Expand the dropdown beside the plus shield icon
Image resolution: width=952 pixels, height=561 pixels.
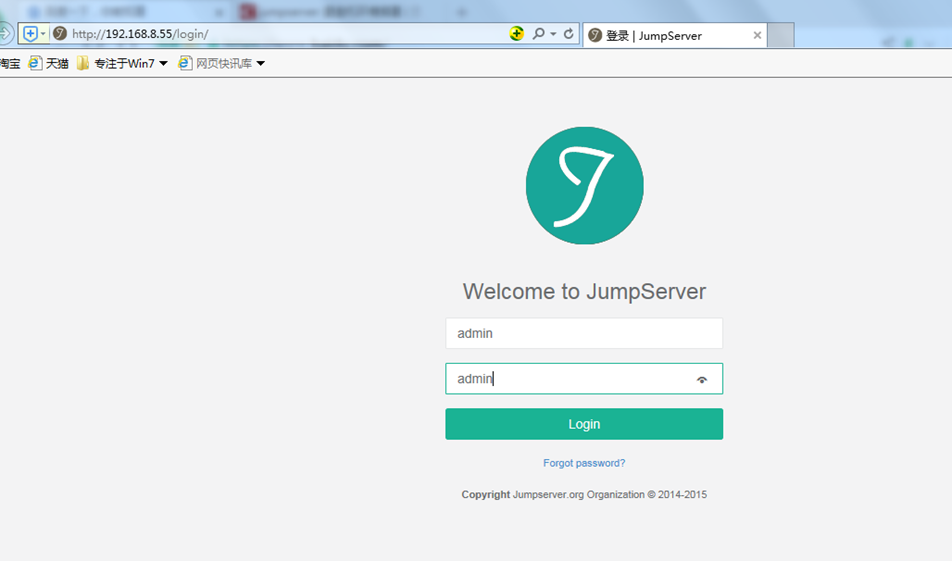[x=43, y=34]
